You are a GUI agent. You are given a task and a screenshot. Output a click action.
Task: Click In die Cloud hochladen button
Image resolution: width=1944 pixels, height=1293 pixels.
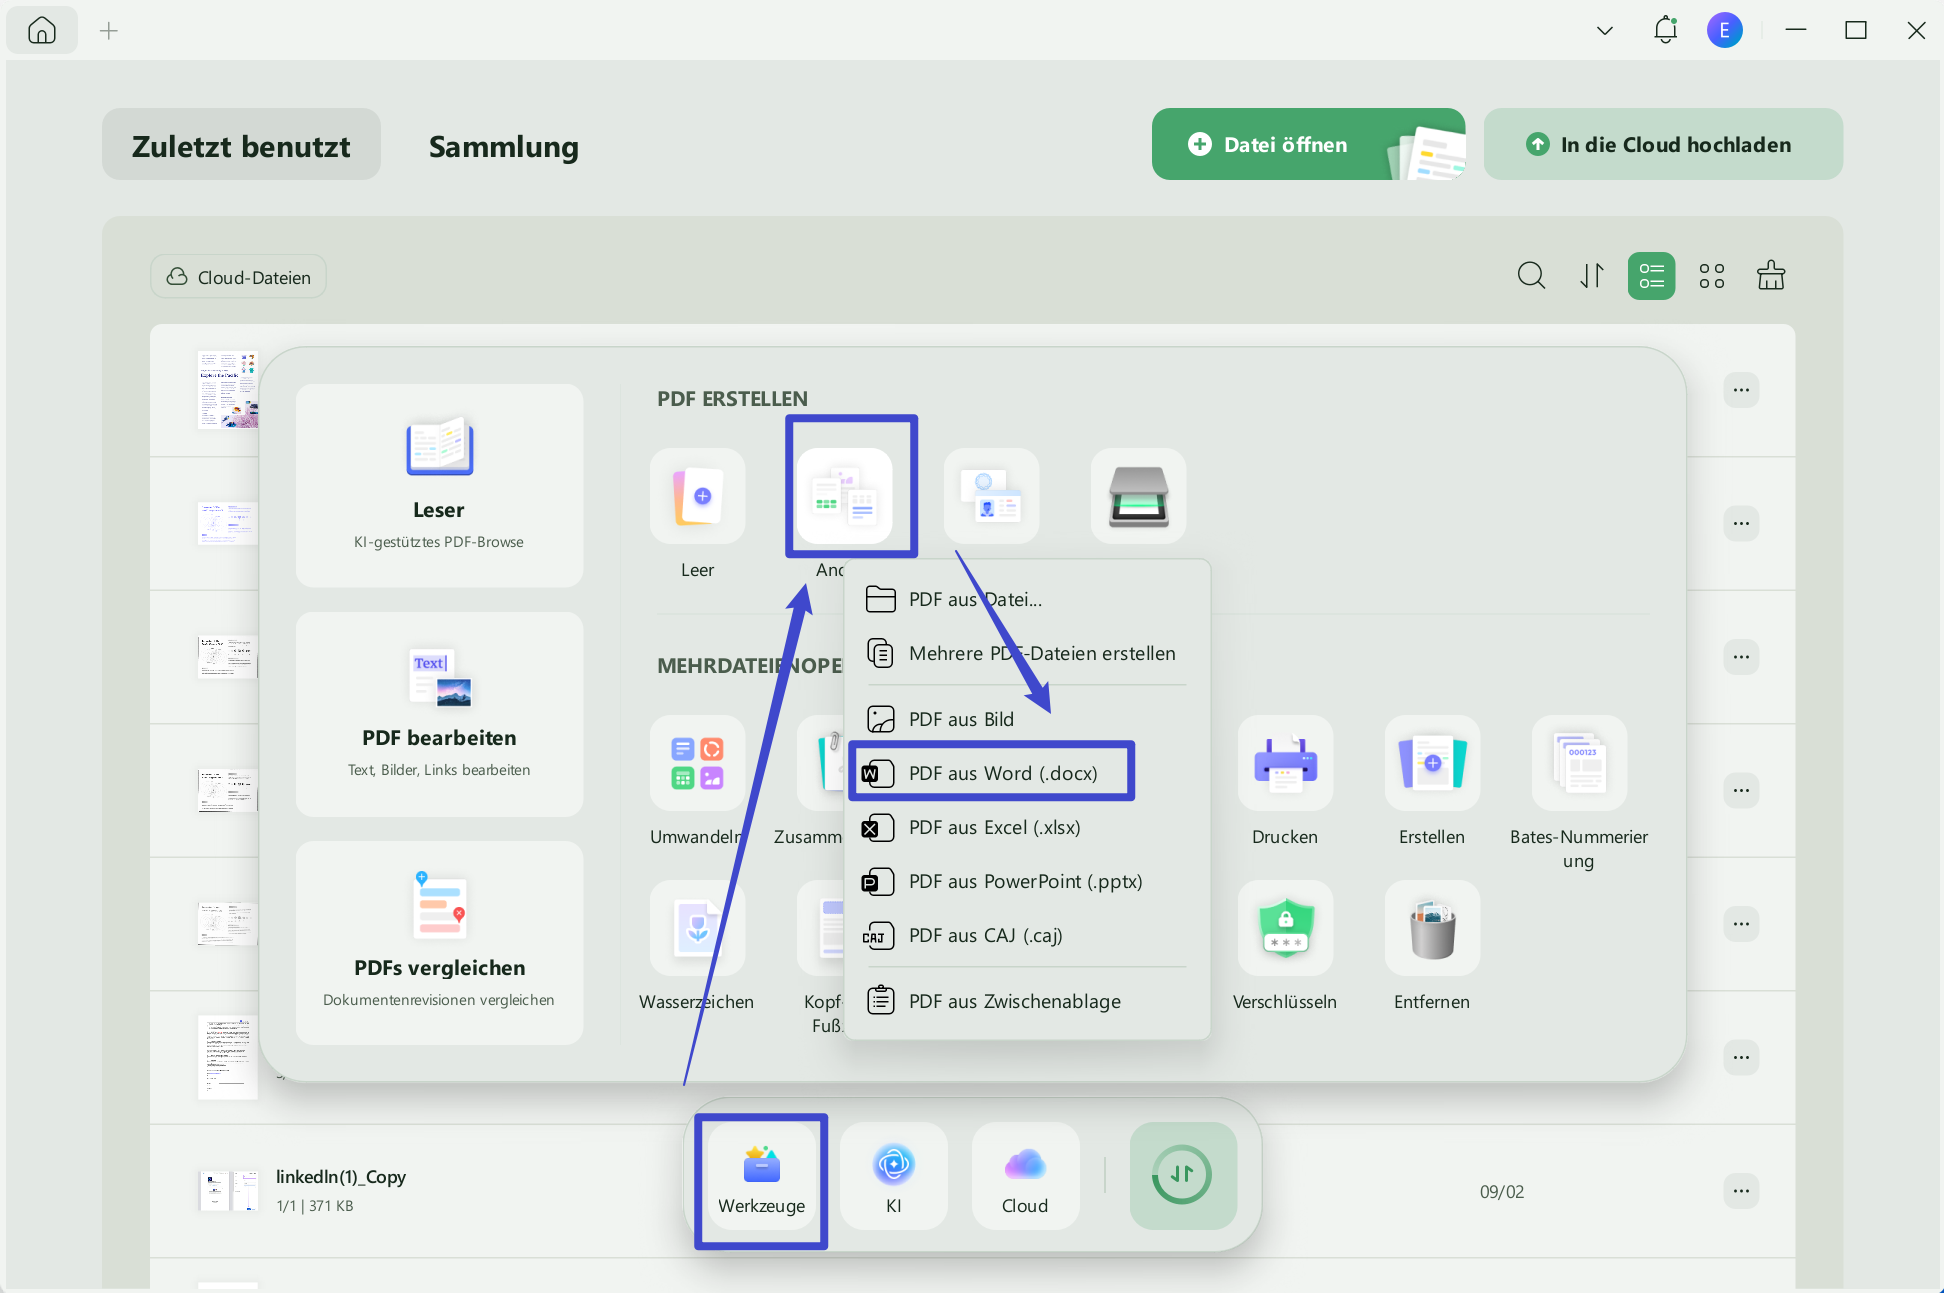coord(1663,144)
